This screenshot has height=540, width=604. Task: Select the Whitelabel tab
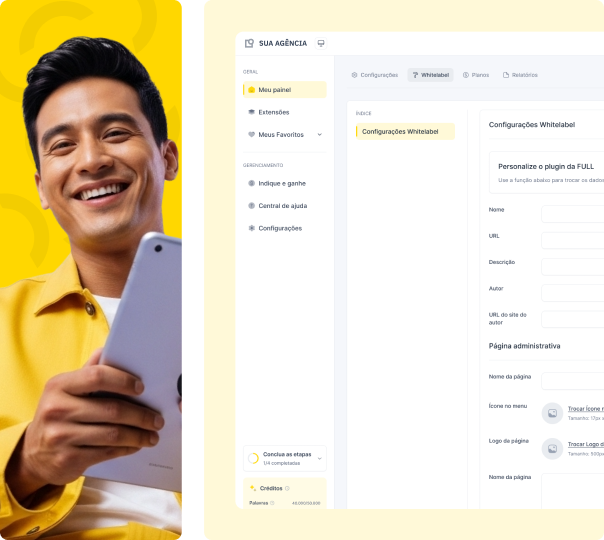[x=430, y=75]
